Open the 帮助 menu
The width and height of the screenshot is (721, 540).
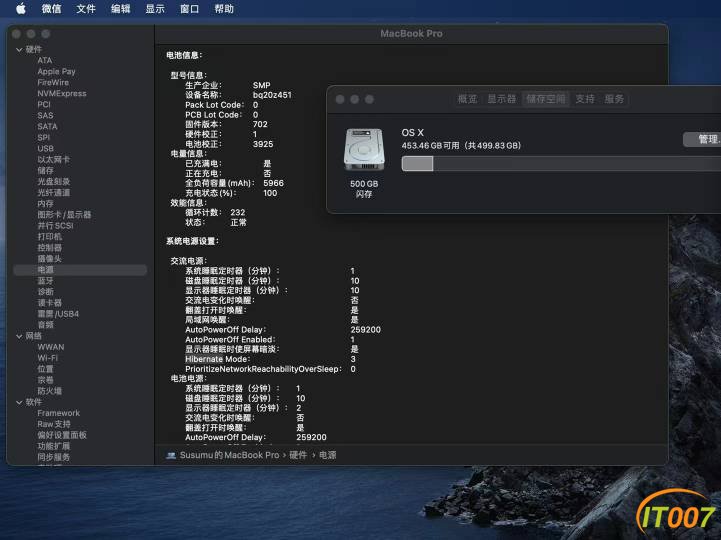click(224, 9)
